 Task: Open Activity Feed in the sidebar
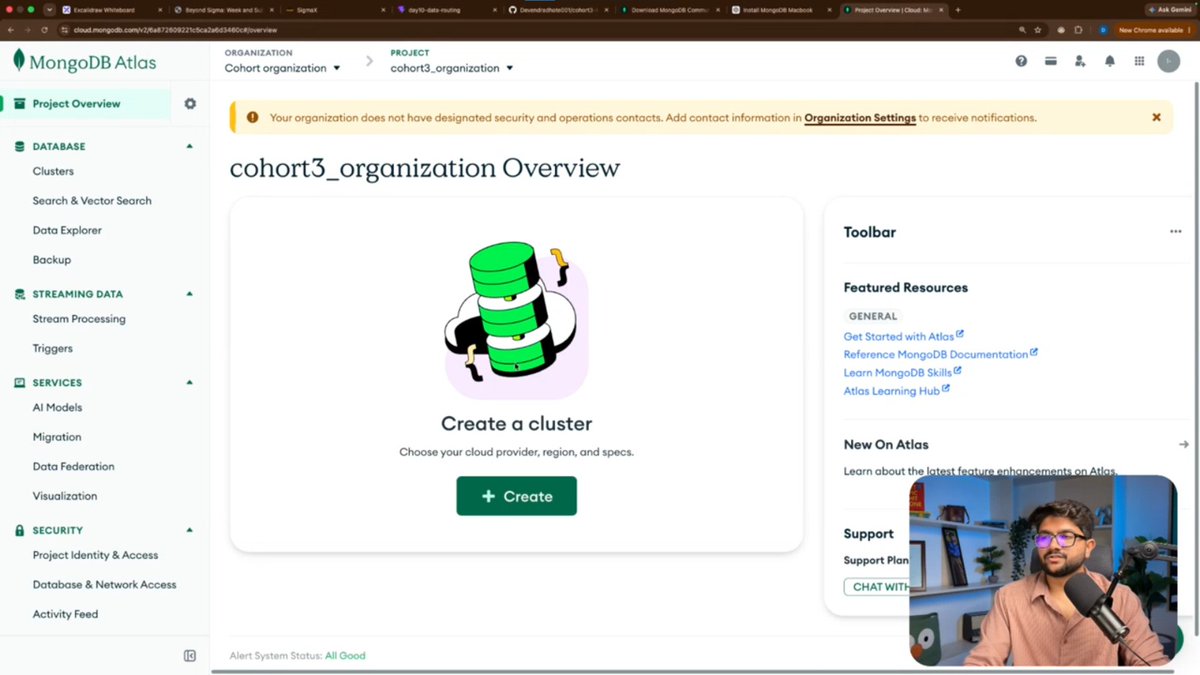(x=65, y=614)
